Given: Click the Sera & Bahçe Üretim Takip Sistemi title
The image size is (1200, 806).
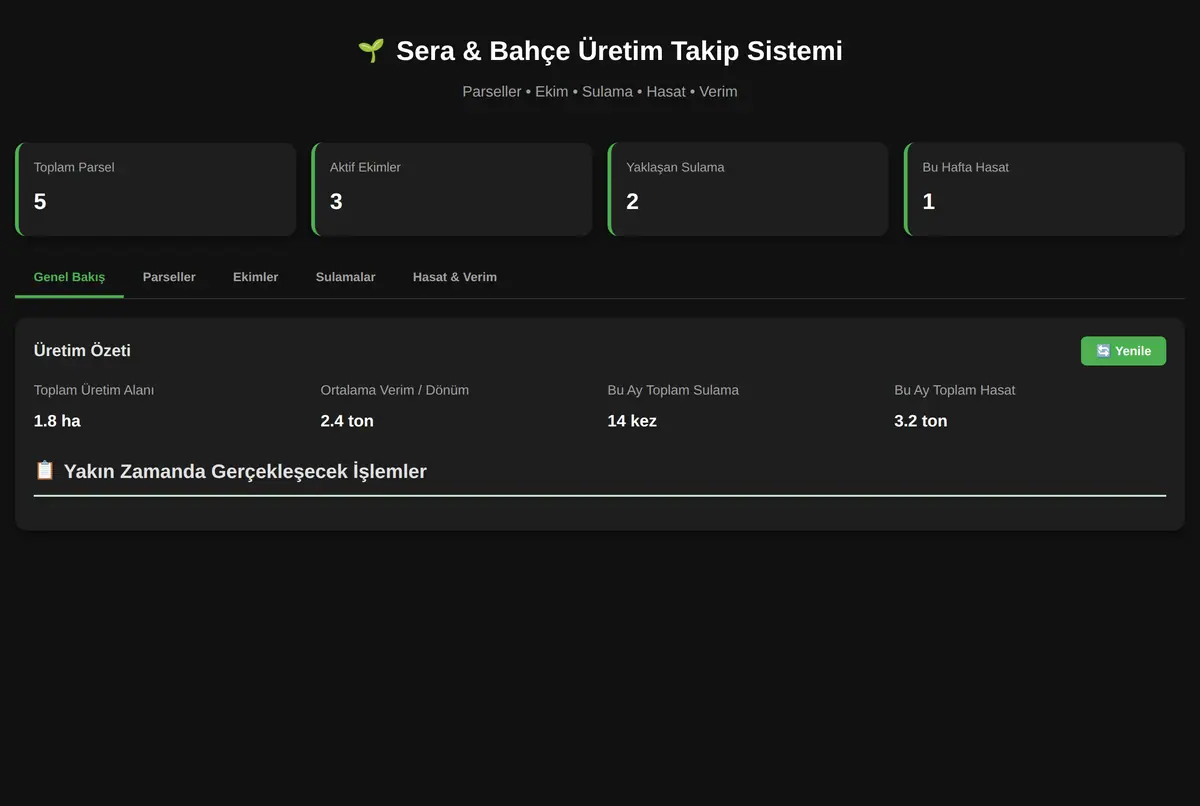Looking at the screenshot, I should (x=619, y=51).
